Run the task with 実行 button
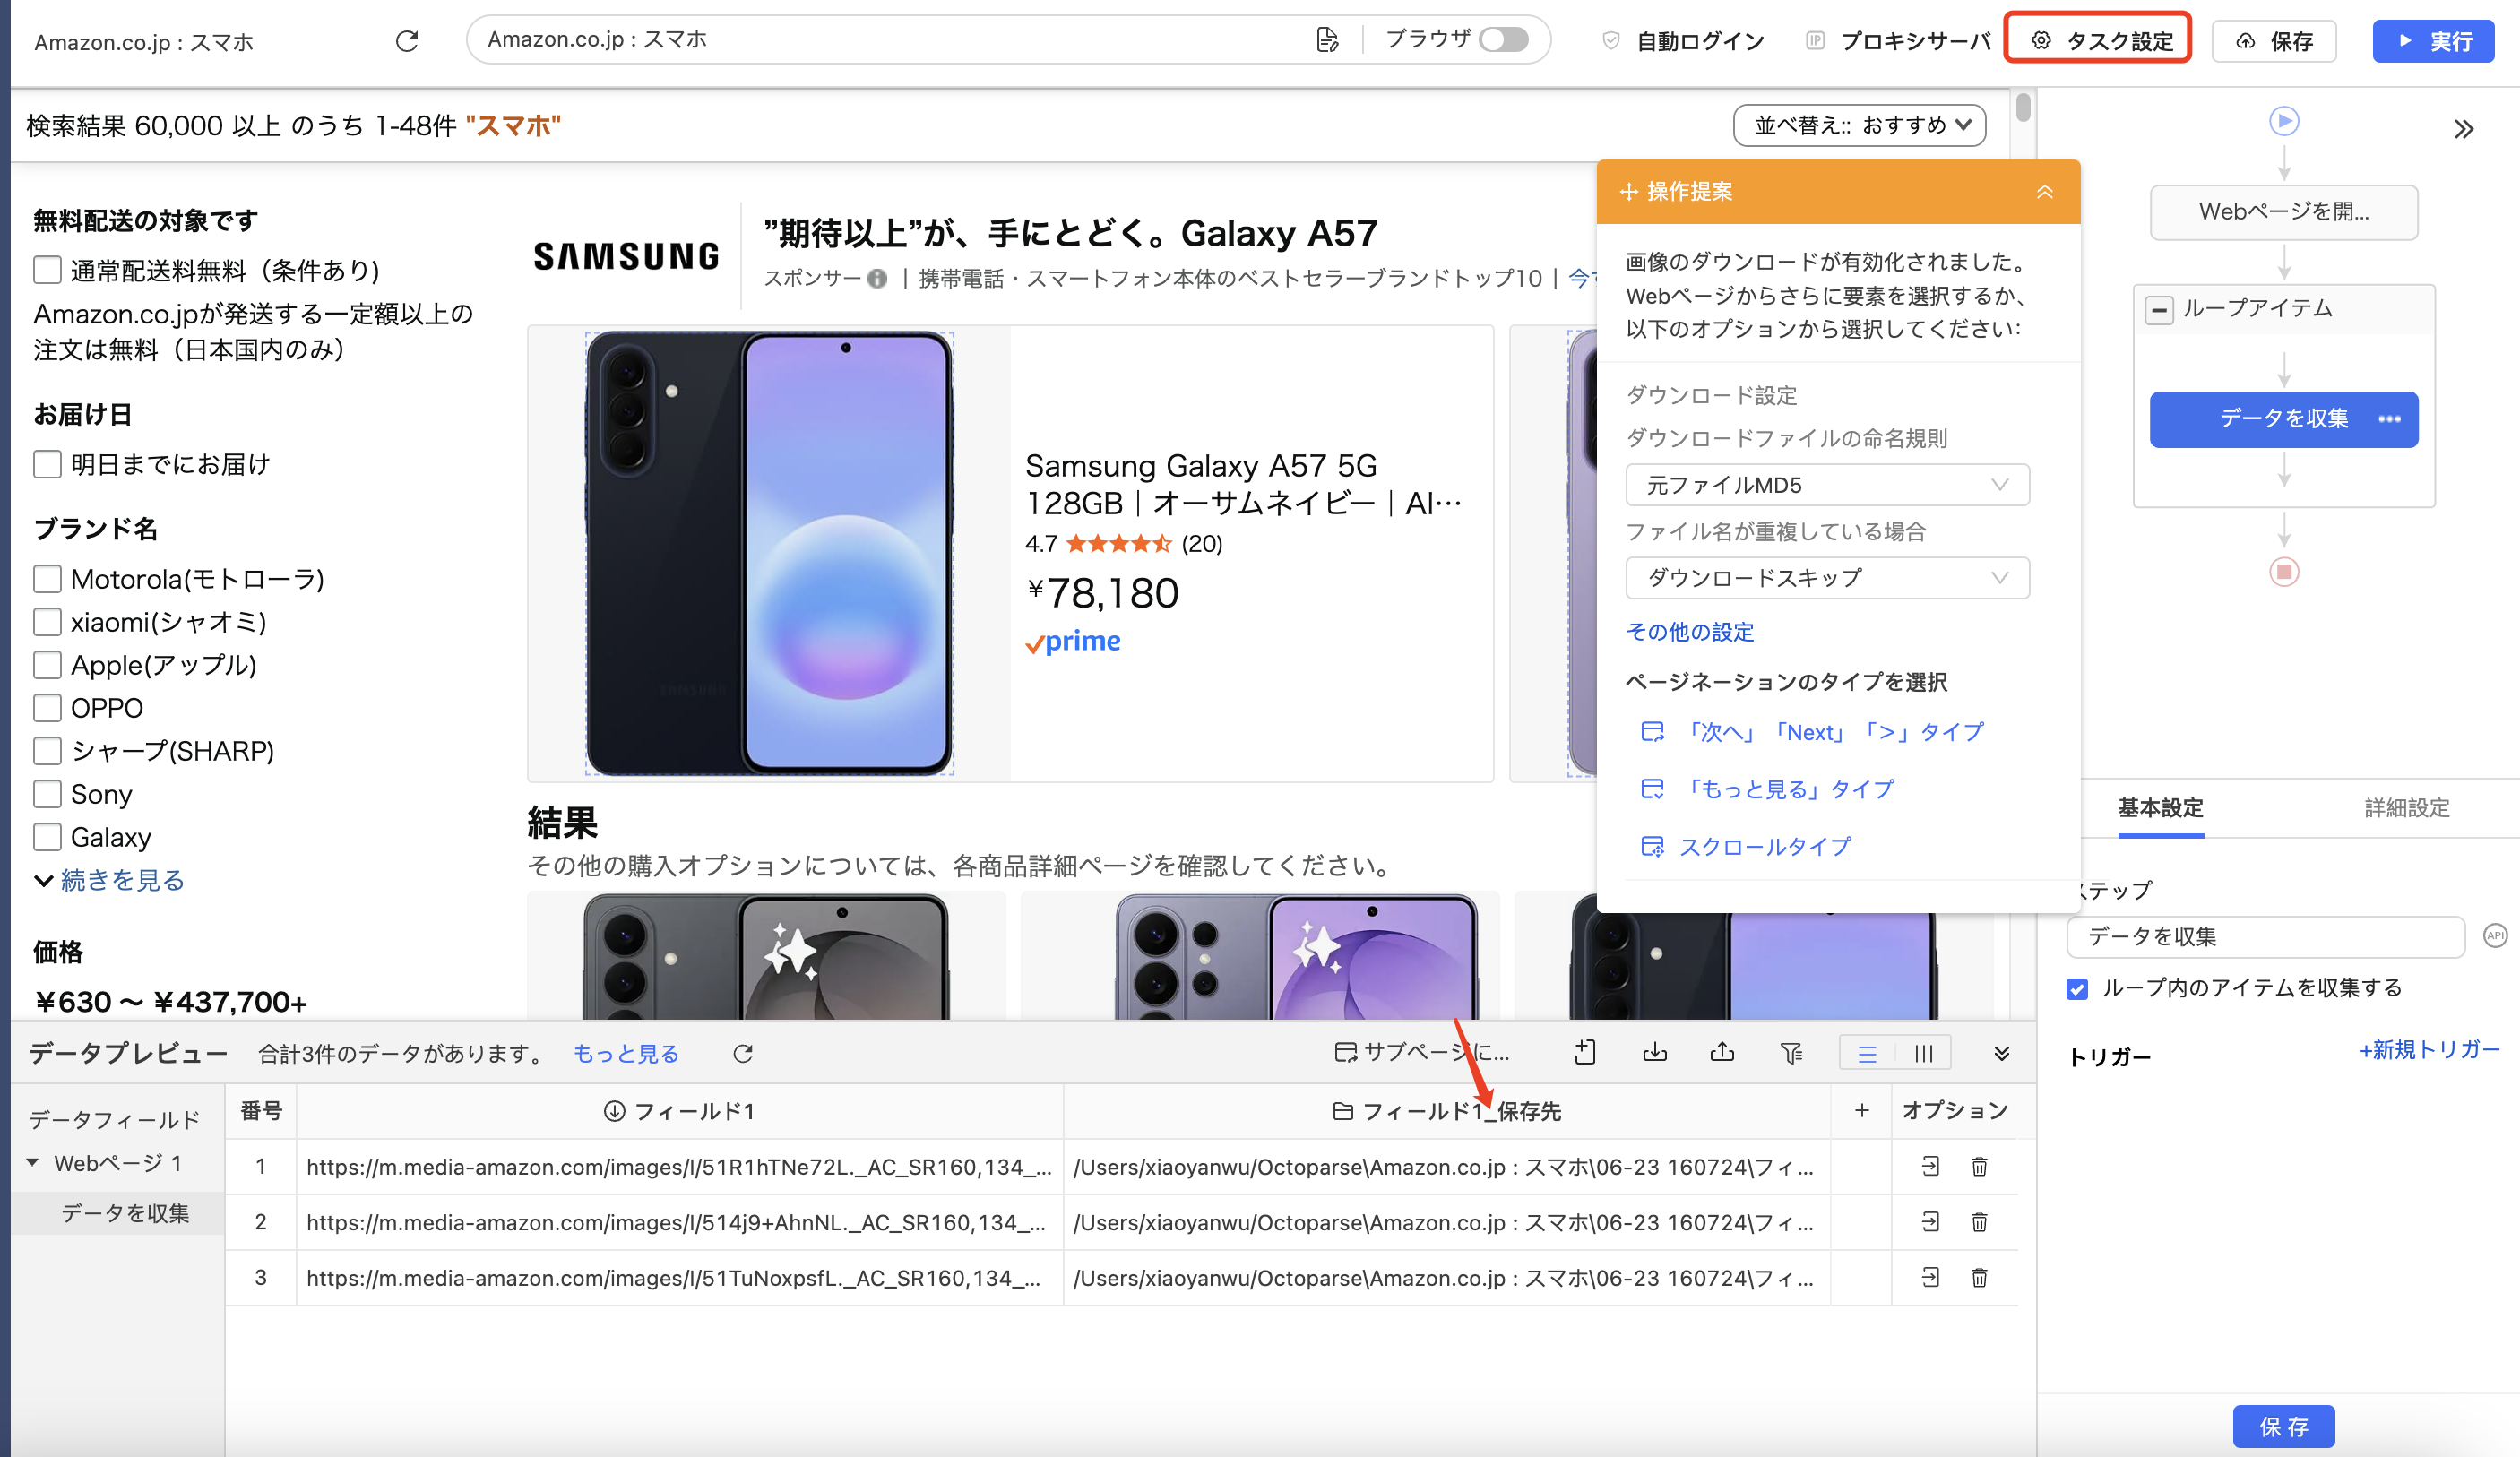Viewport: 2520px width, 1457px height. click(x=2433, y=41)
